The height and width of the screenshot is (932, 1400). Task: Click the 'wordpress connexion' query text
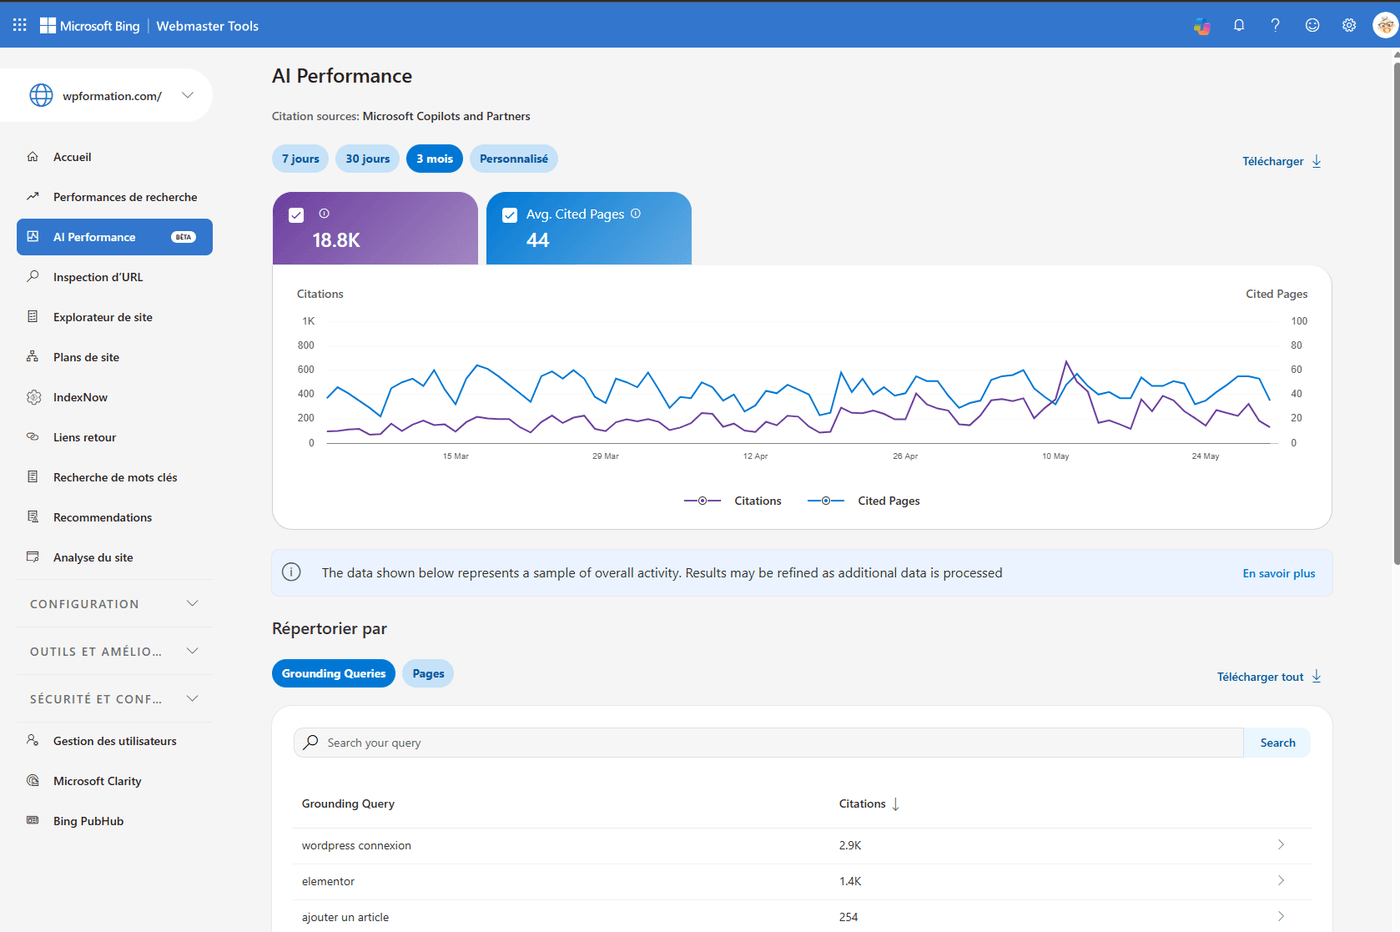[356, 845]
